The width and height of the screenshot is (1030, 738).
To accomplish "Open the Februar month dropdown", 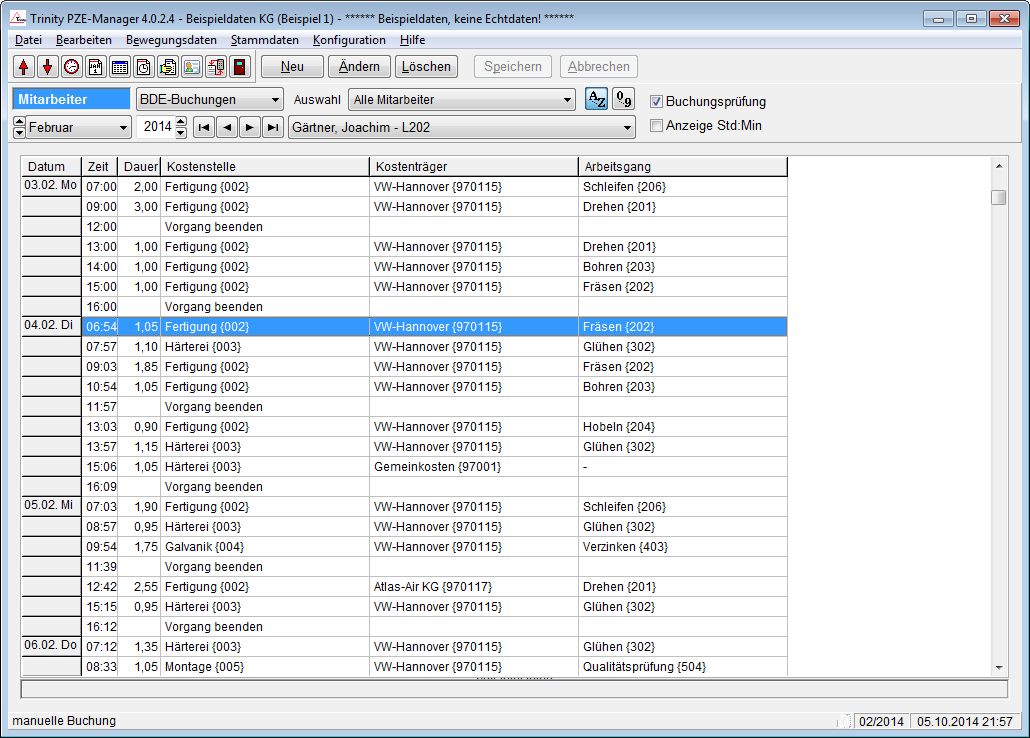I will tap(123, 127).
